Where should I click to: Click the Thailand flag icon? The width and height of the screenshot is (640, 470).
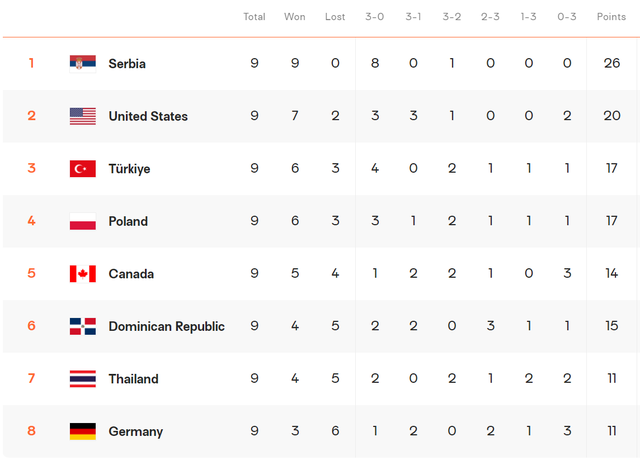pos(82,379)
